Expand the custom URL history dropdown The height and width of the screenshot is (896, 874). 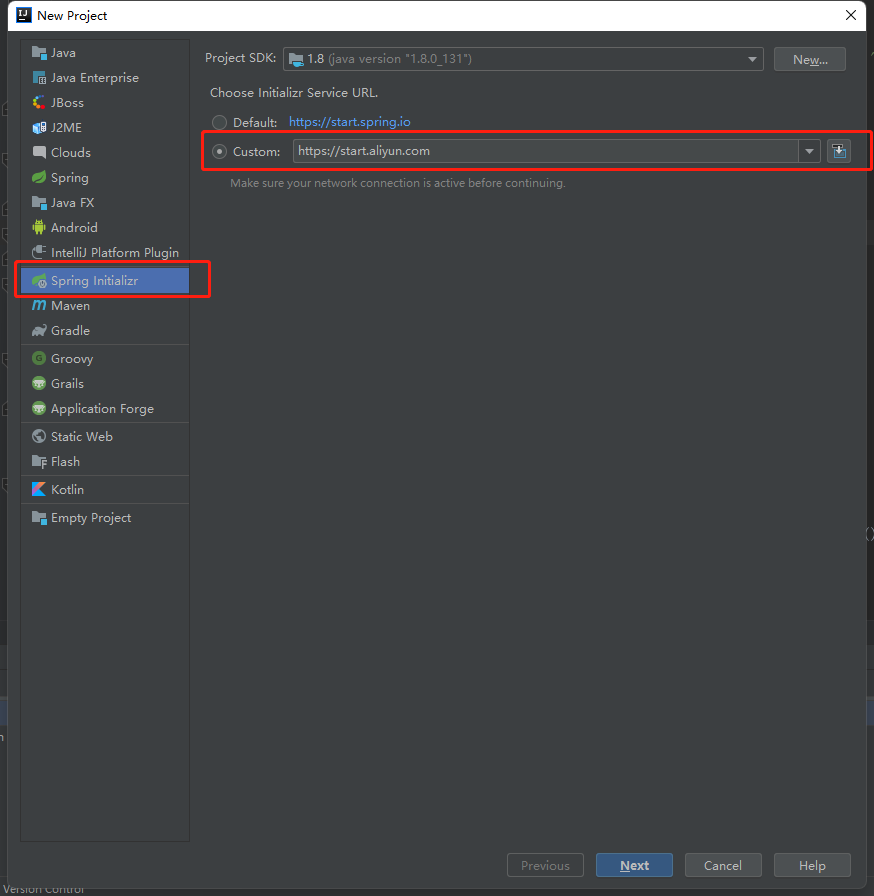pos(809,151)
